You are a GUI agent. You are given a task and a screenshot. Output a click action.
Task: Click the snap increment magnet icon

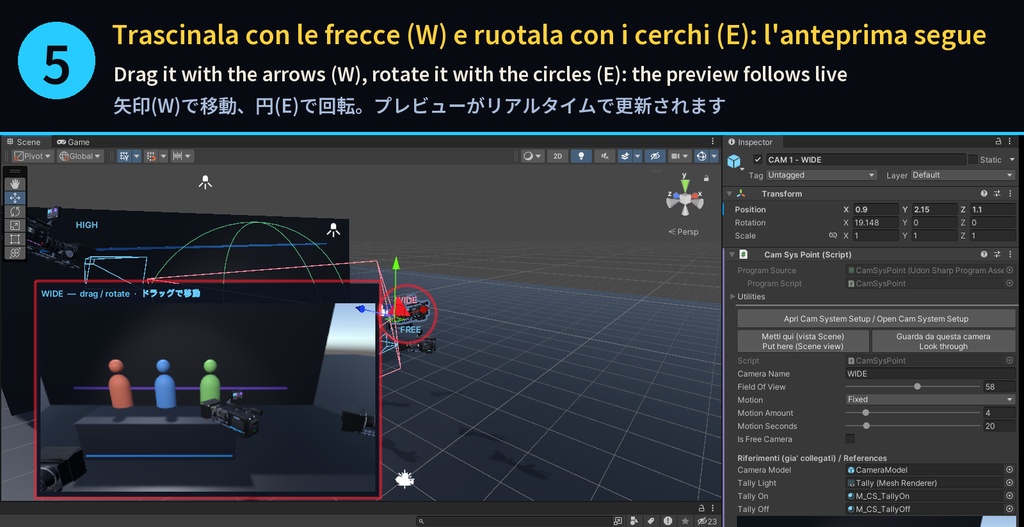pyautogui.click(x=152, y=156)
